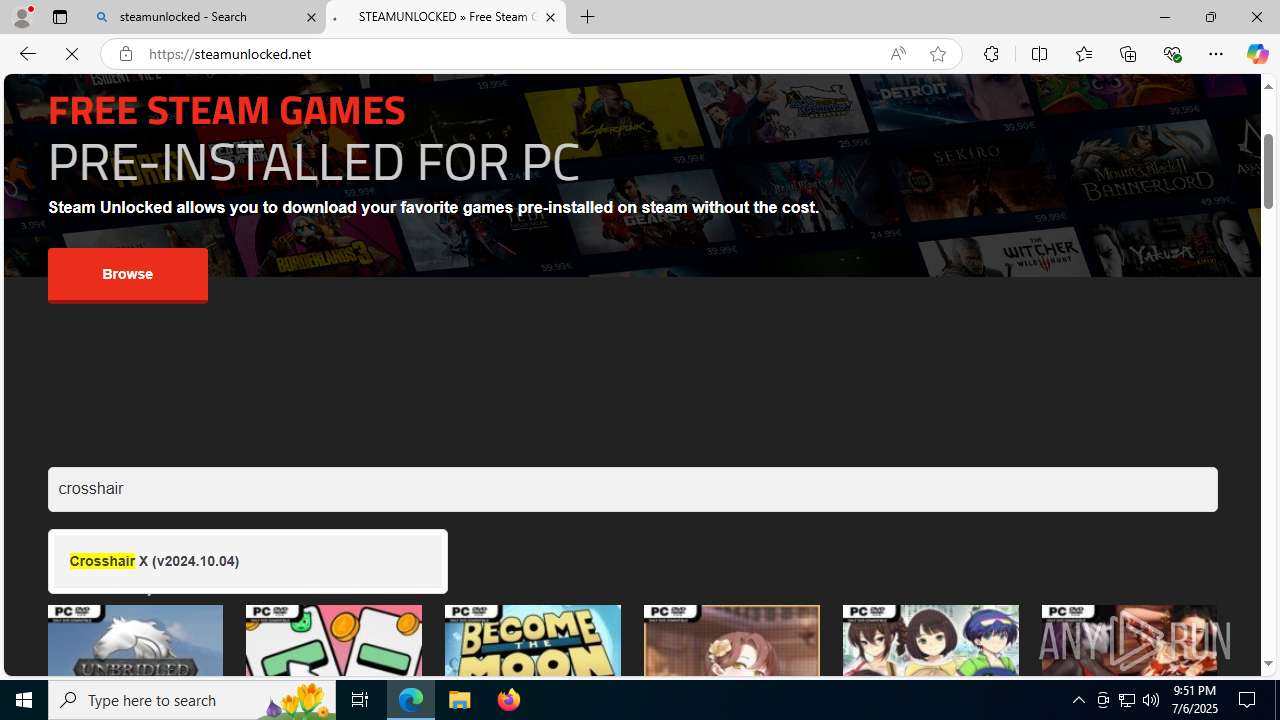Stop loading the page
The height and width of the screenshot is (720, 1280).
(72, 54)
